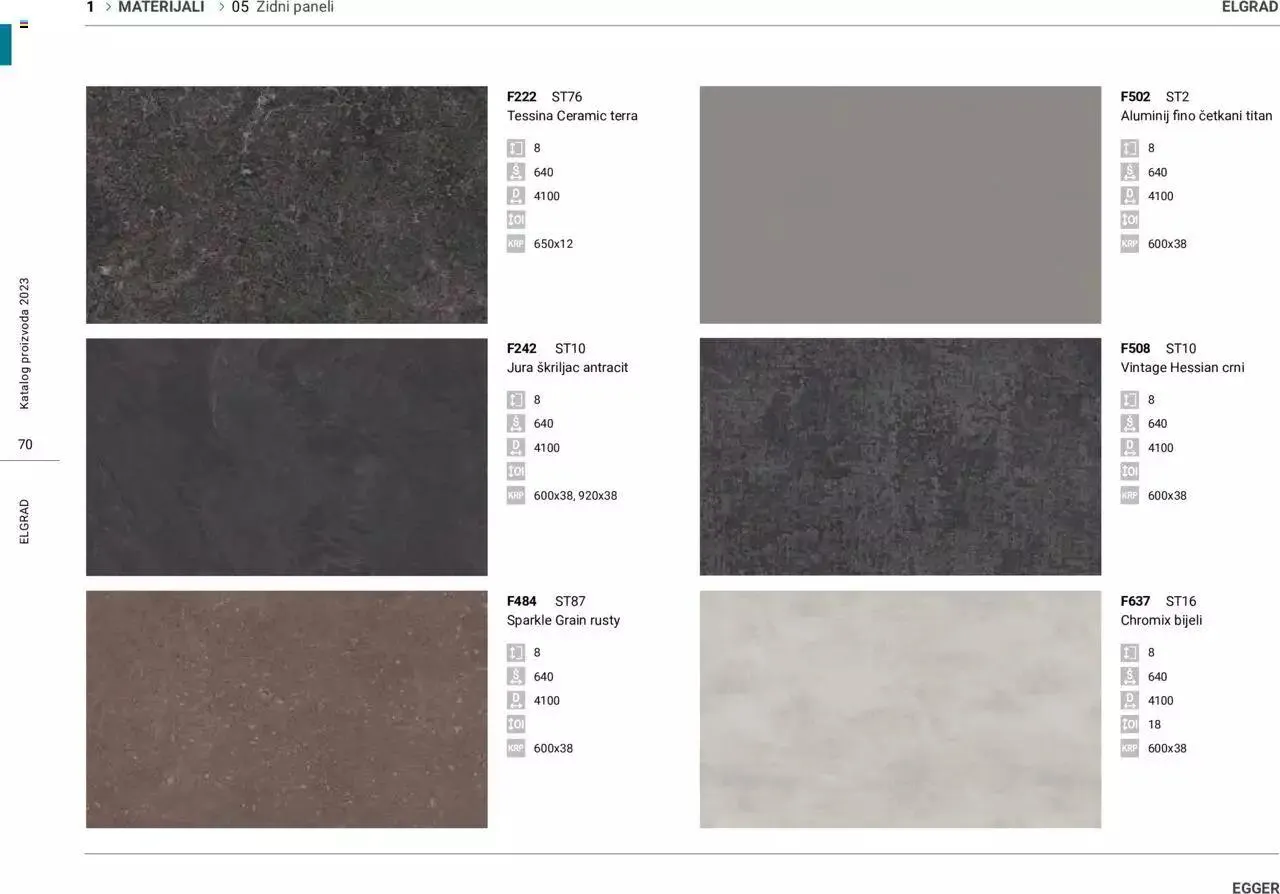This screenshot has width=1280, height=894.
Task: Click the EGGER brand label at bottom right
Action: tap(1254, 887)
